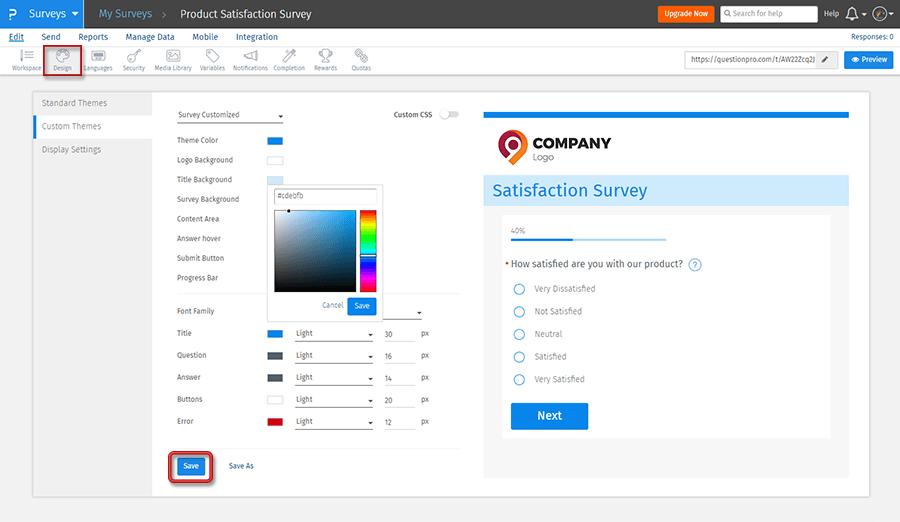Image resolution: width=900 pixels, height=522 pixels.
Task: Click the Help link
Action: 831,14
